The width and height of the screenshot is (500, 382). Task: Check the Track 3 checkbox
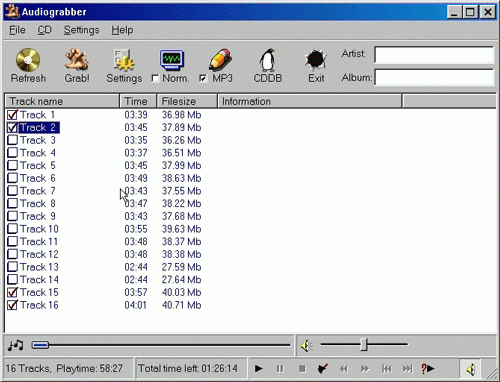[x=12, y=140]
